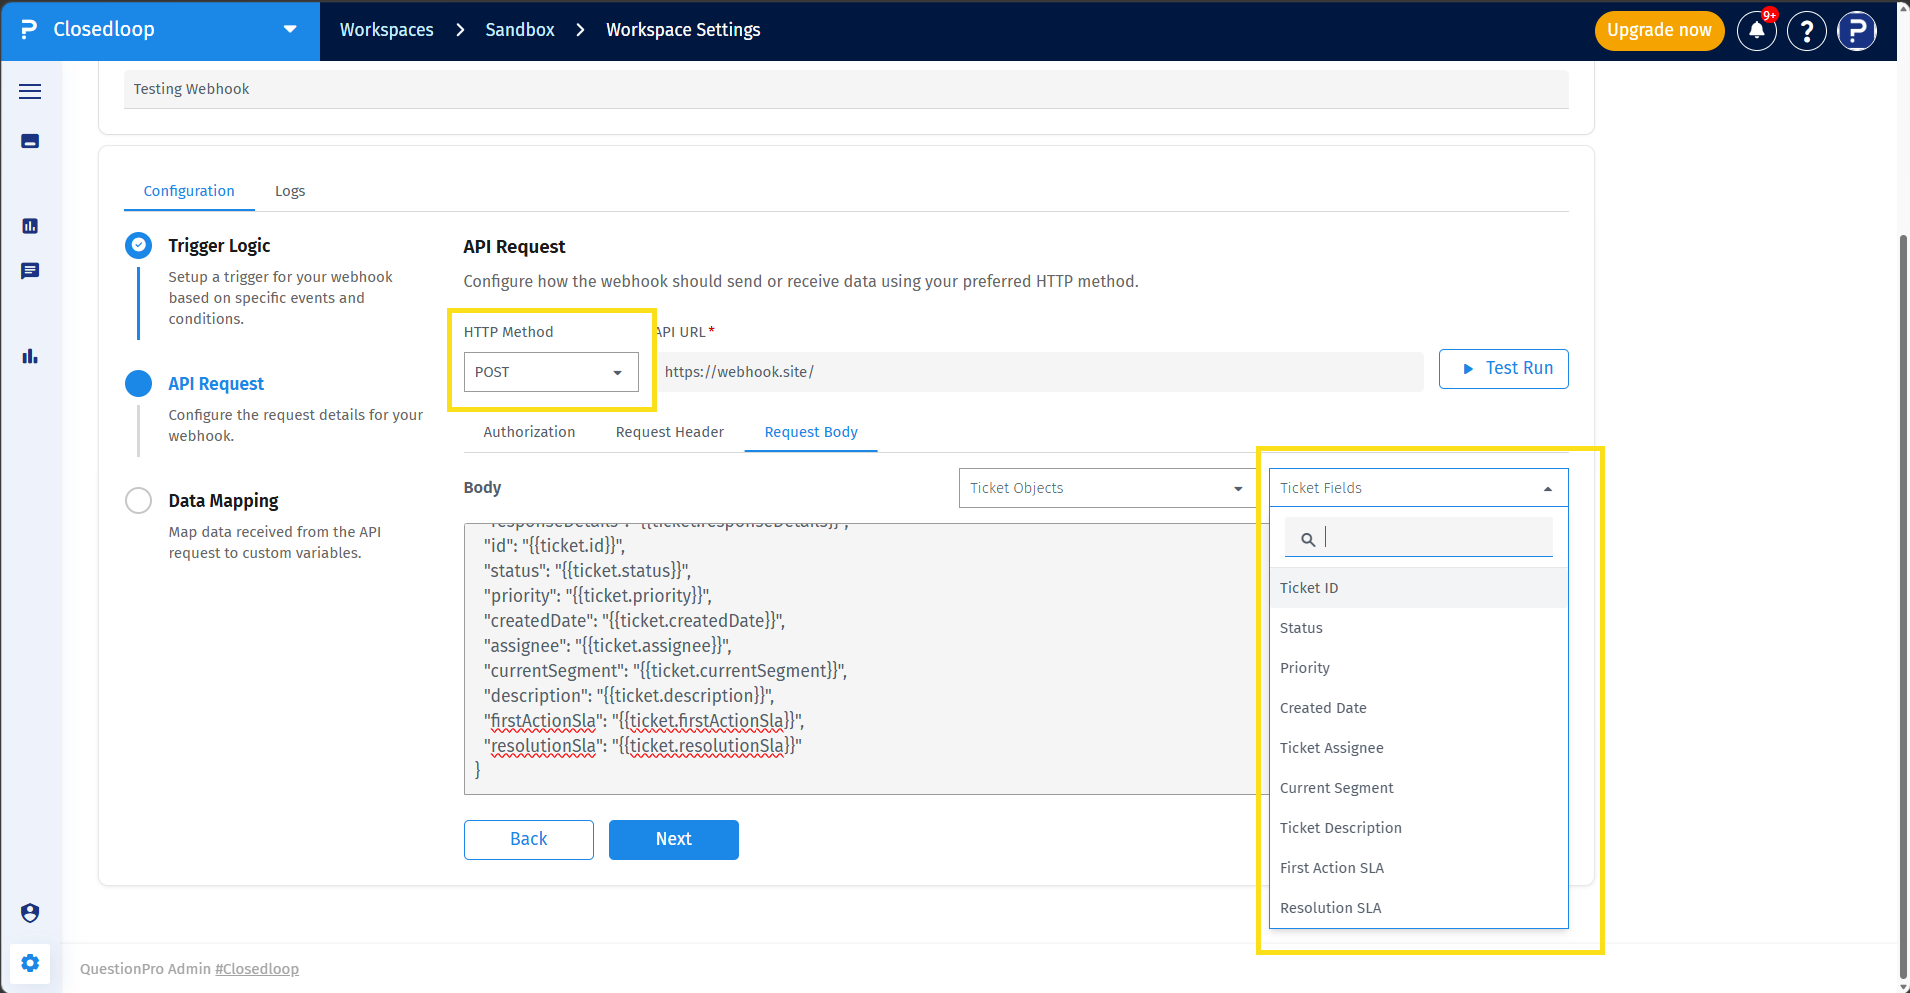The height and width of the screenshot is (993, 1910).
Task: Open the chat messages icon in sidebar
Action: tap(30, 271)
